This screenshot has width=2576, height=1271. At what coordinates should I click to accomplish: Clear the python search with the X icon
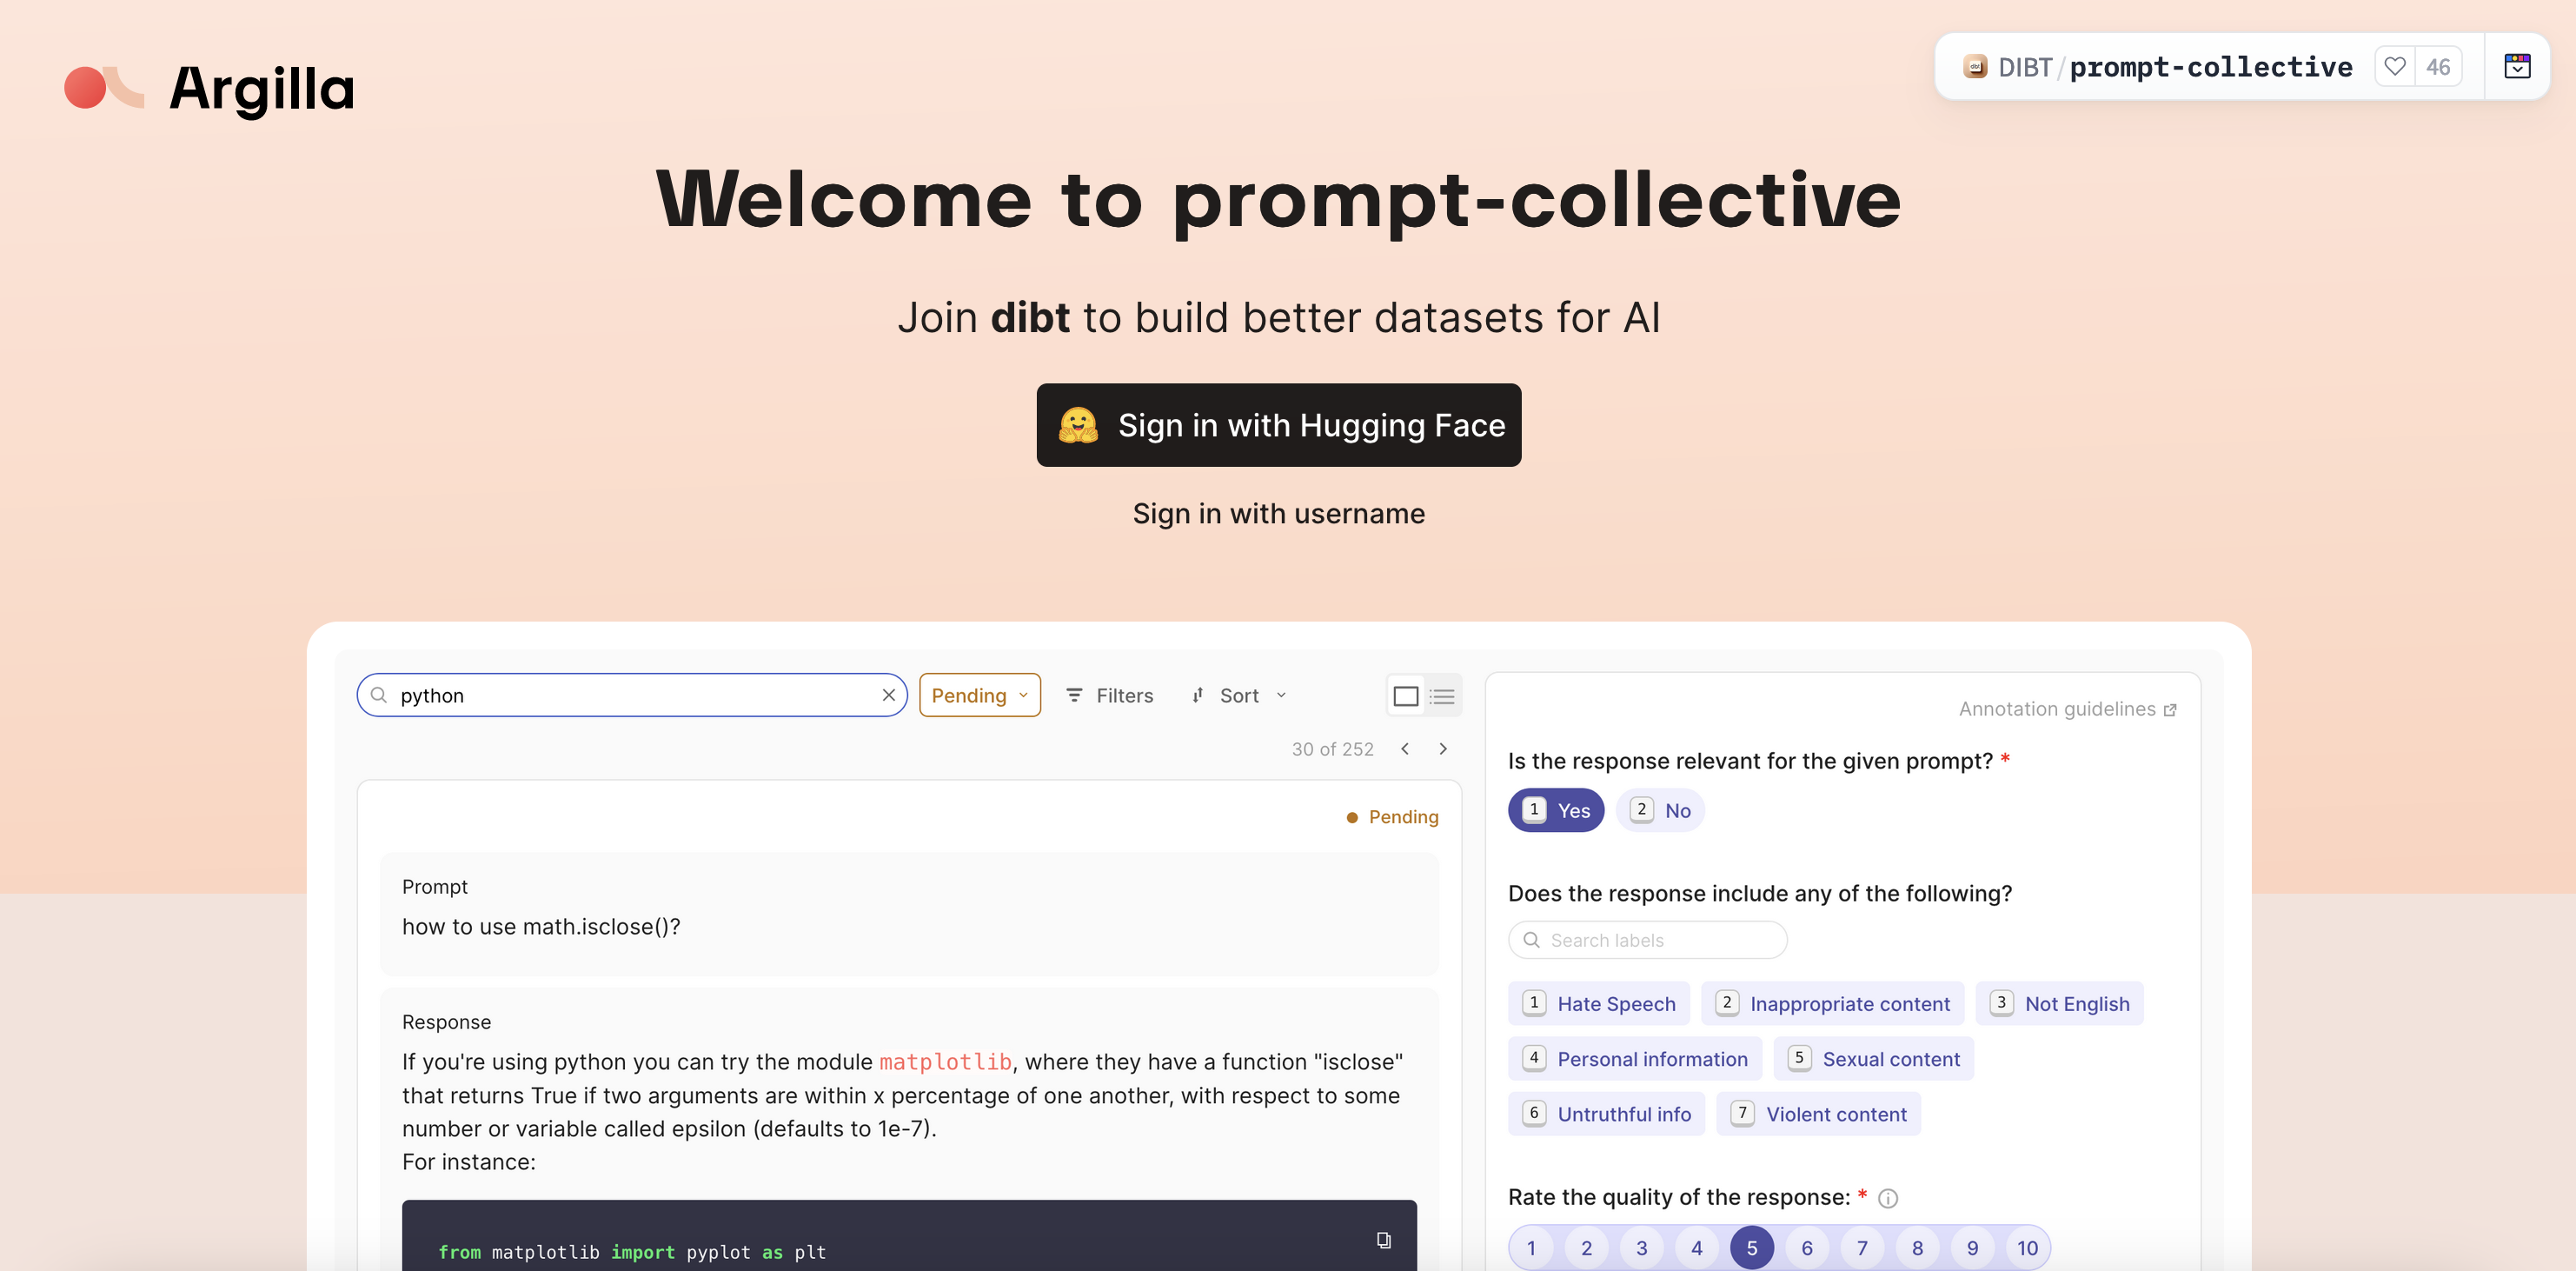(888, 694)
